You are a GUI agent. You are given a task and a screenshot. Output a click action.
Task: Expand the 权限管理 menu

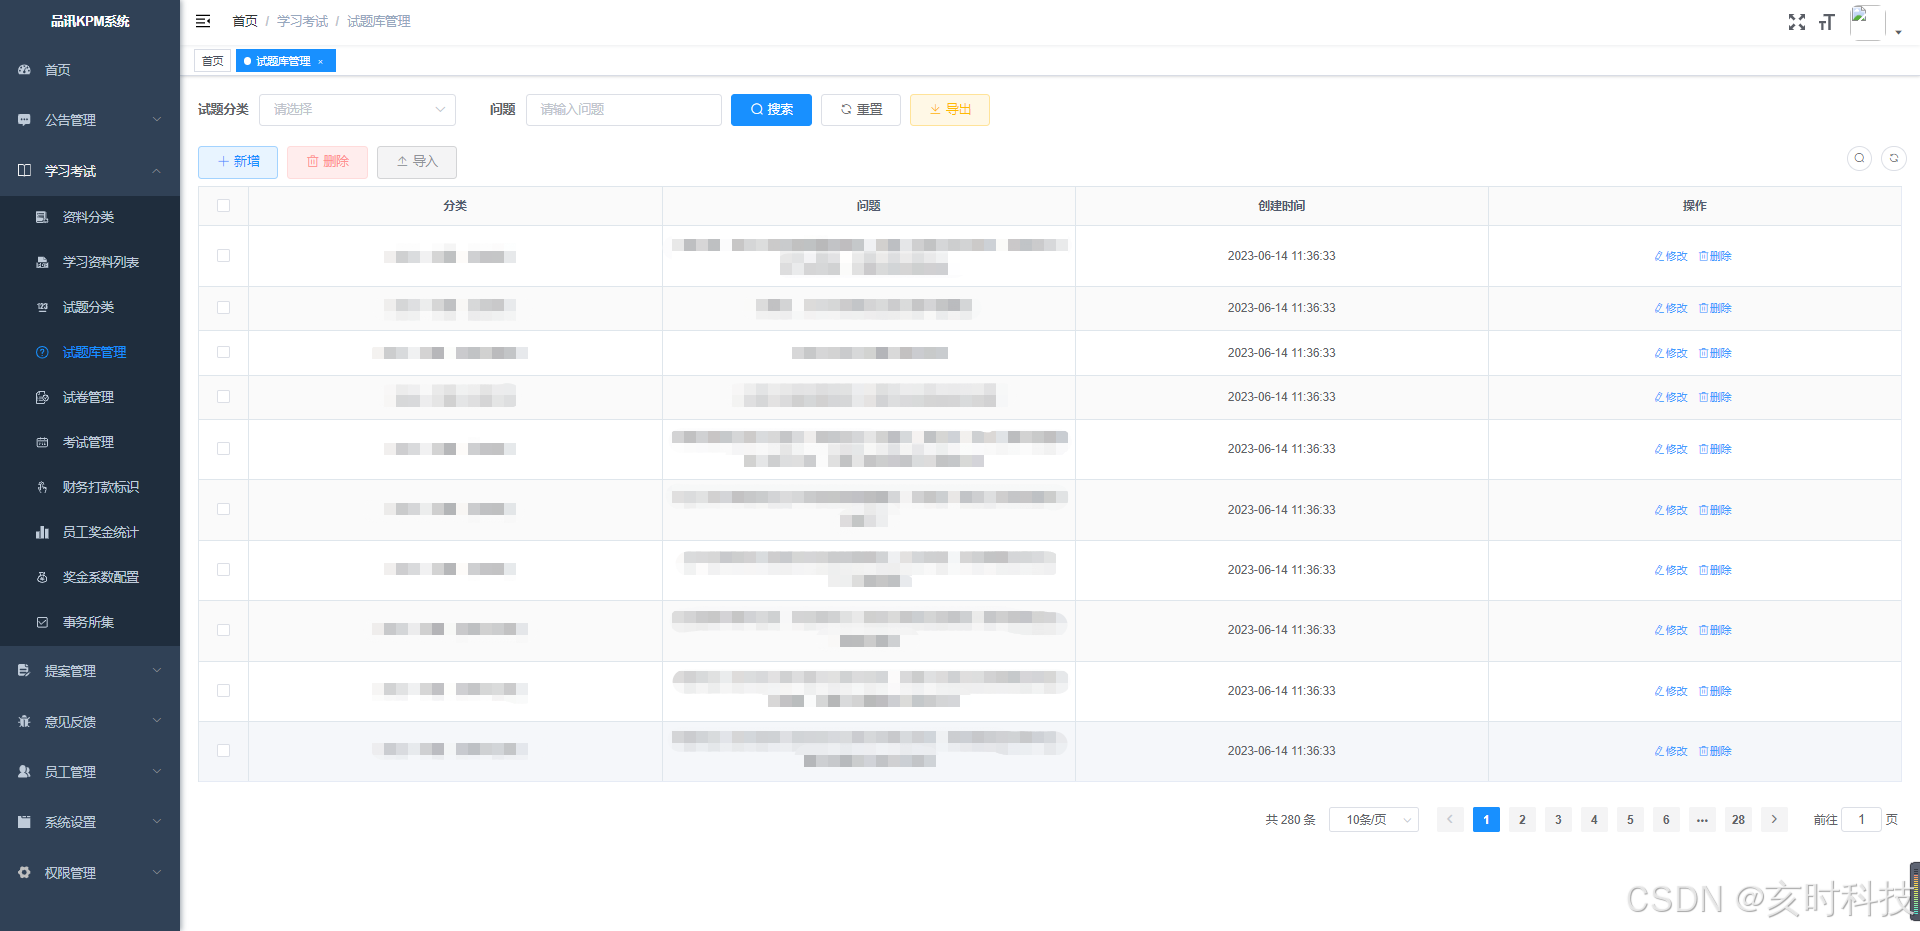(90, 873)
